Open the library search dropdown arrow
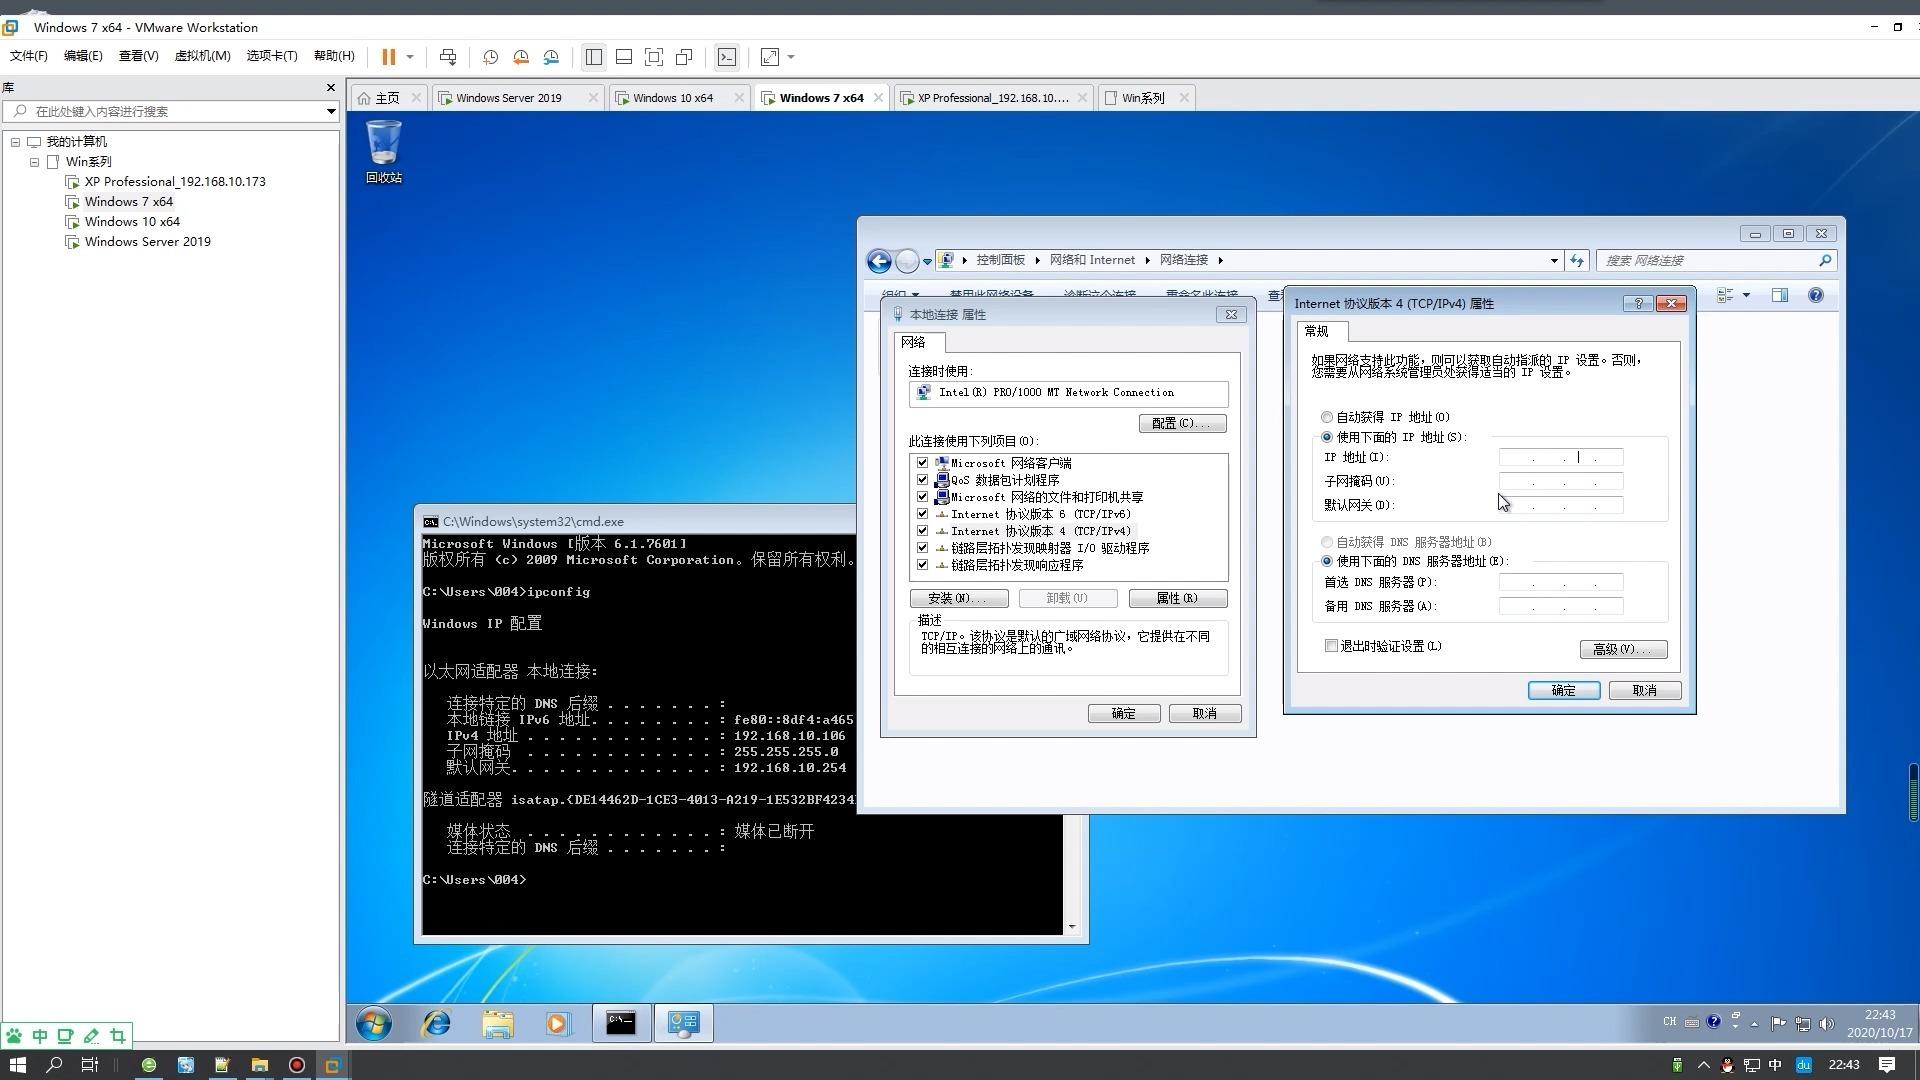This screenshot has width=1920, height=1080. pyautogui.click(x=331, y=111)
